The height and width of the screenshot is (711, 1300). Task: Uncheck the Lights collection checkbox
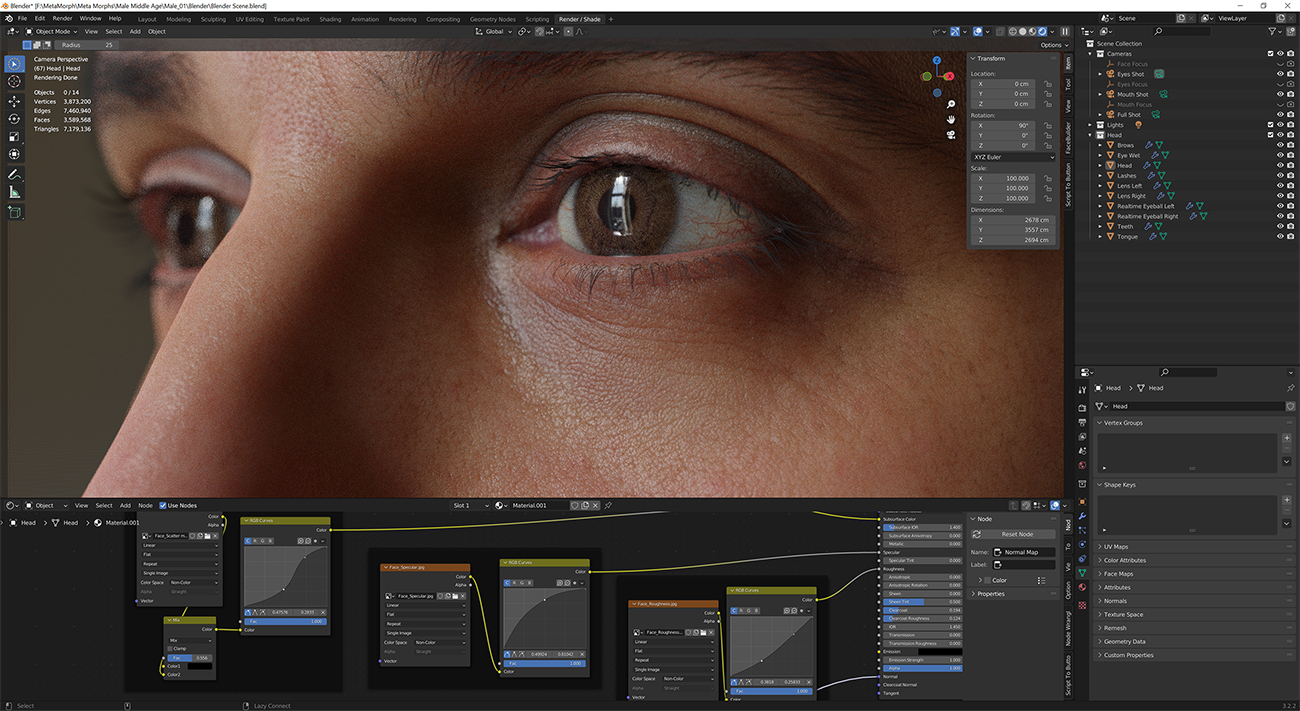pos(1270,125)
